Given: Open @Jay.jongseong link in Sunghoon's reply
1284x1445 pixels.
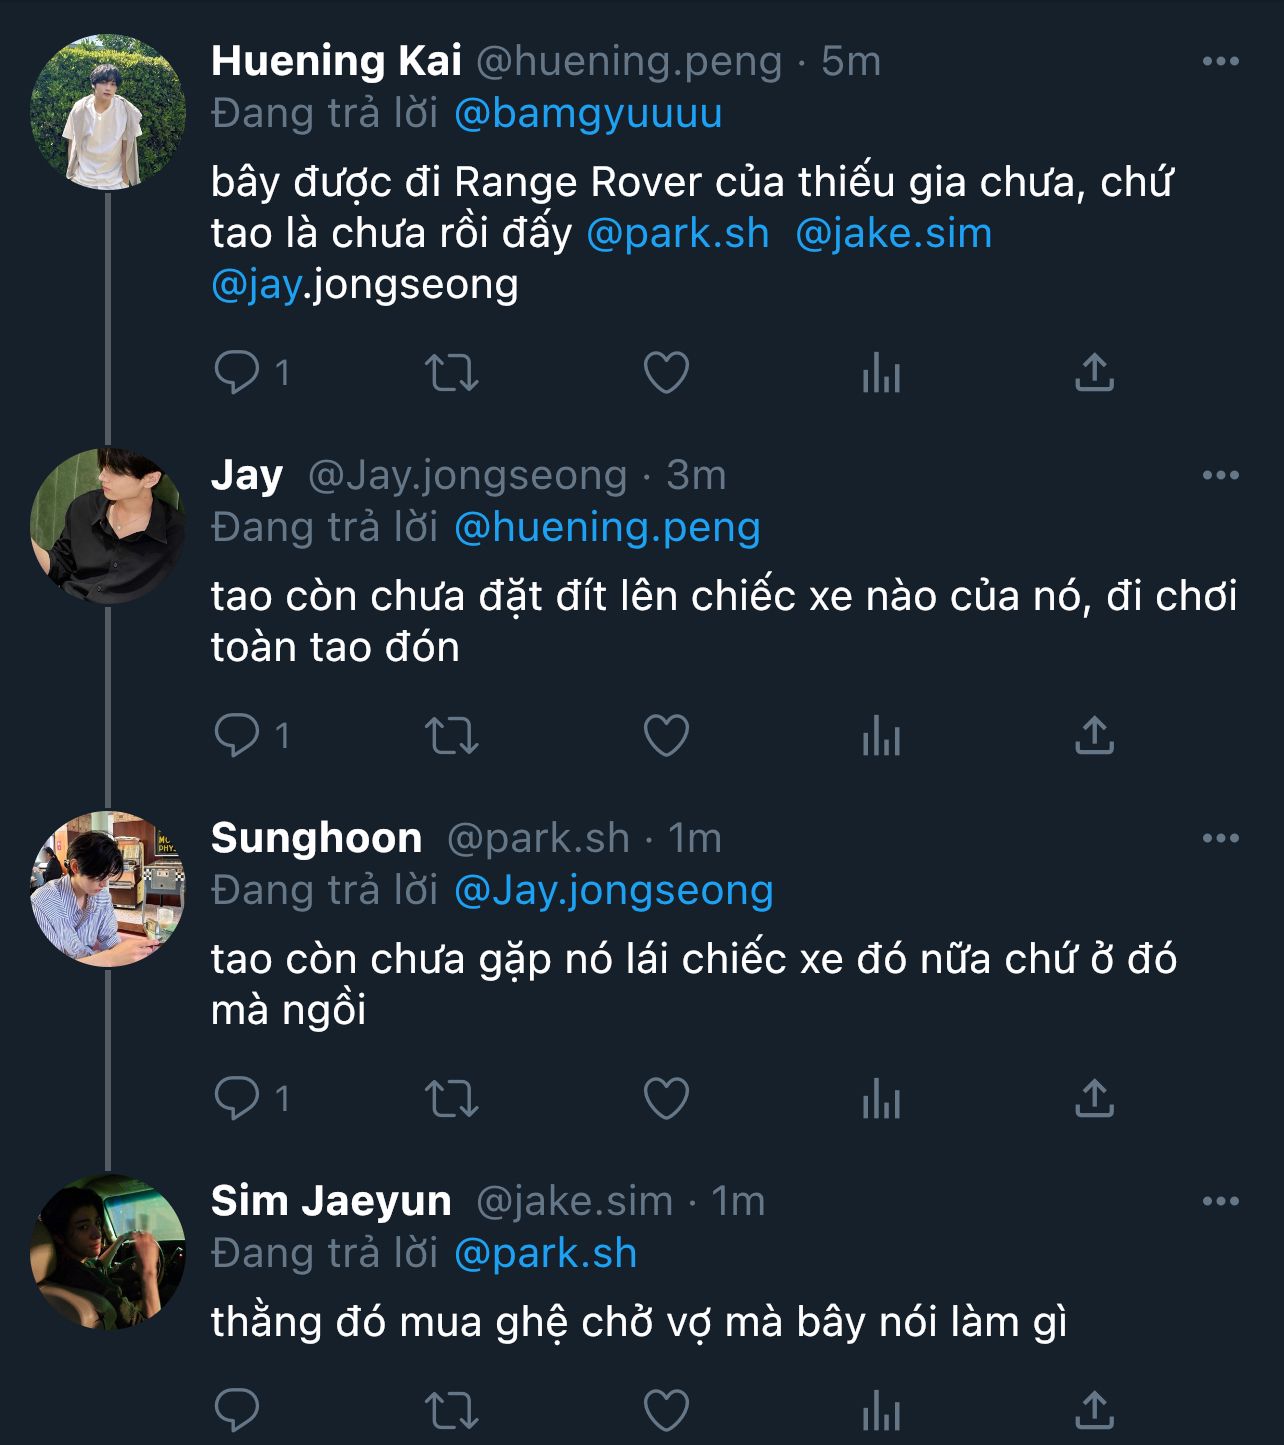Looking at the screenshot, I should click(x=614, y=890).
